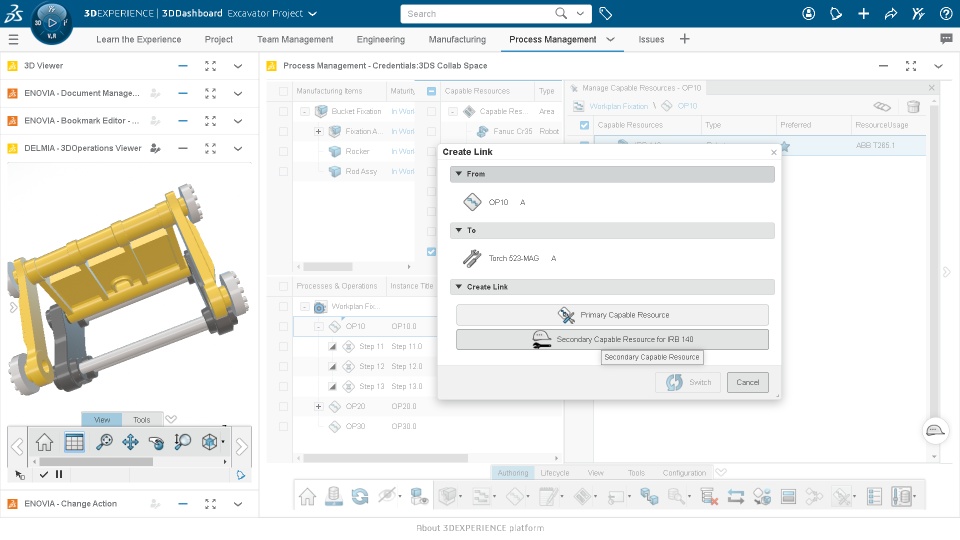Click the plus add icon in top bar
960x540 pixels.
(x=863, y=13)
